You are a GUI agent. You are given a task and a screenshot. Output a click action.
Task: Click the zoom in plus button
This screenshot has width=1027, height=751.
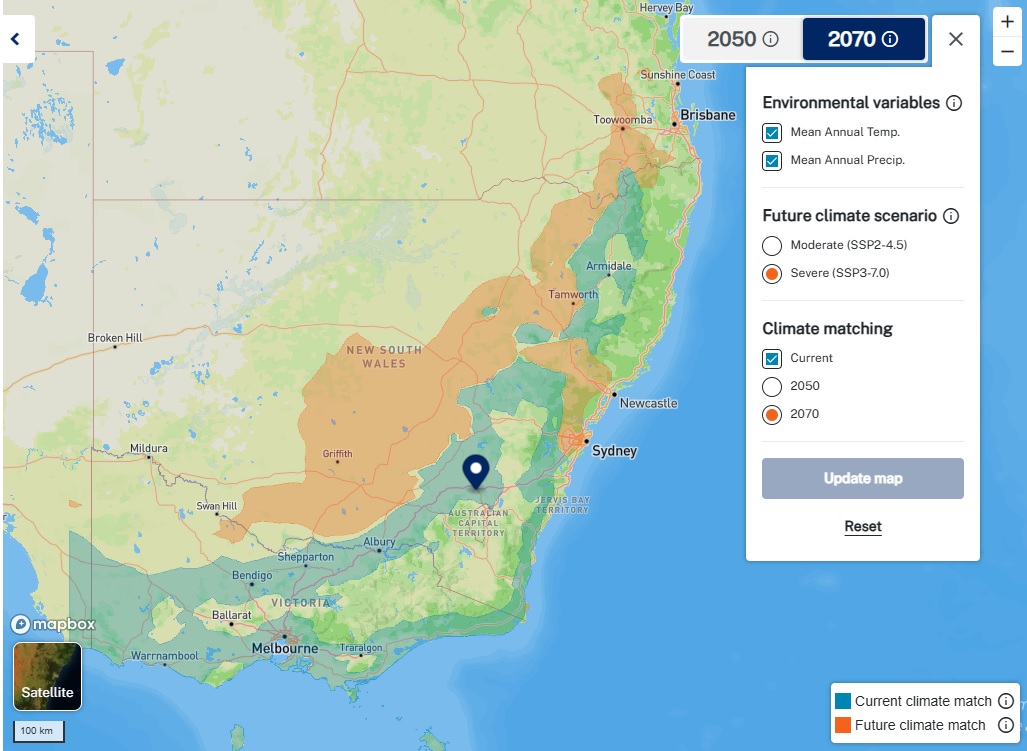[x=1007, y=22]
